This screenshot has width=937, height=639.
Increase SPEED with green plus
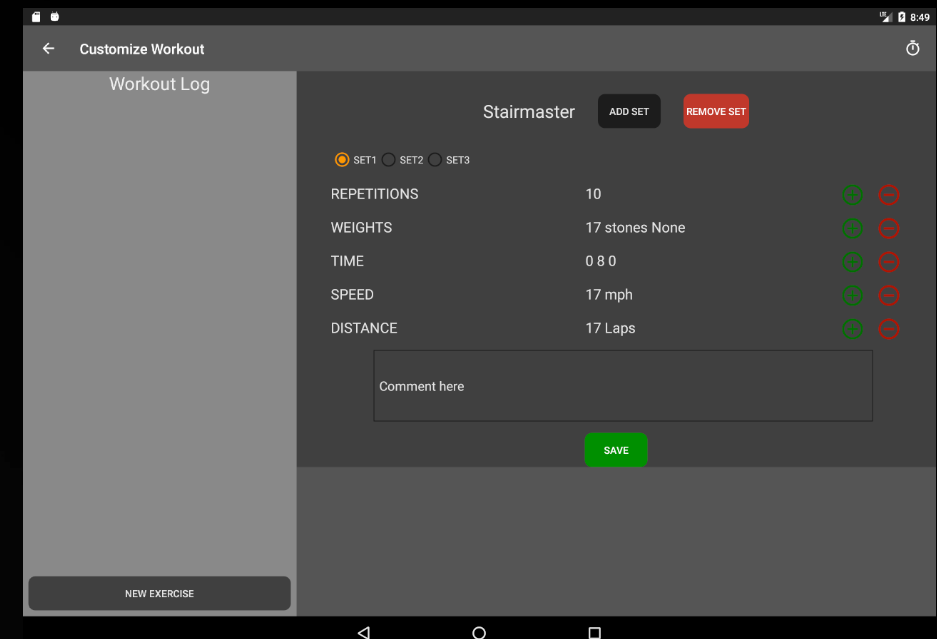point(852,295)
